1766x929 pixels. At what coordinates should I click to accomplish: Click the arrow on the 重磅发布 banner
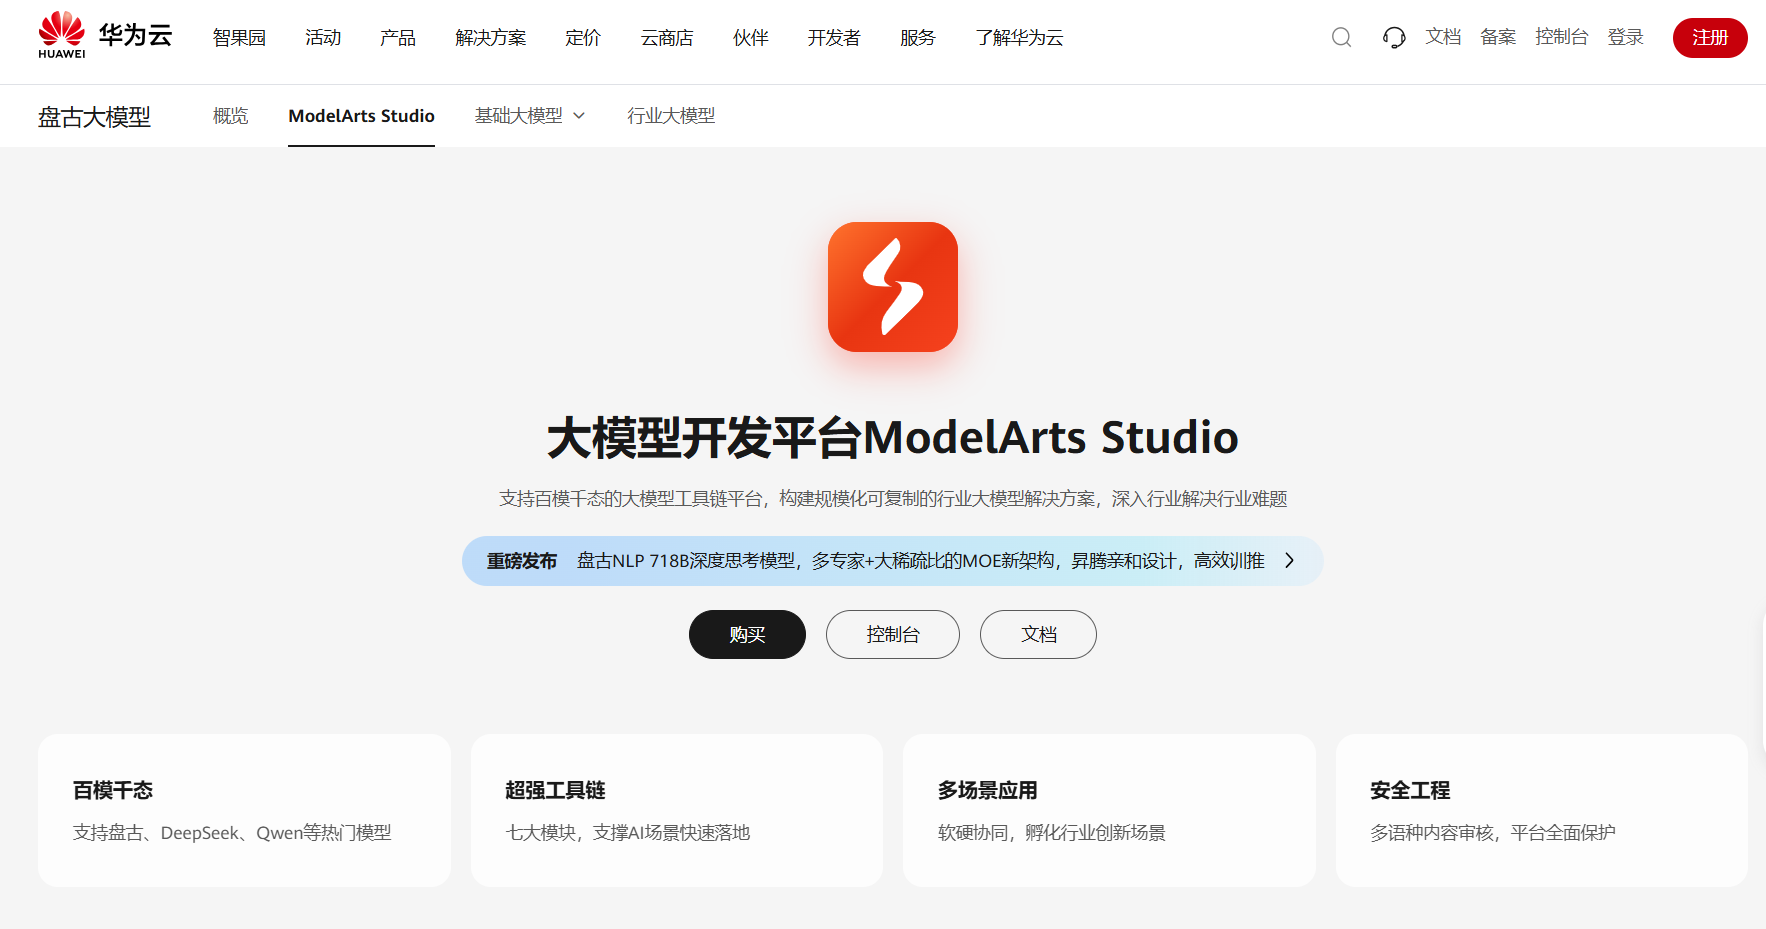point(1289,561)
